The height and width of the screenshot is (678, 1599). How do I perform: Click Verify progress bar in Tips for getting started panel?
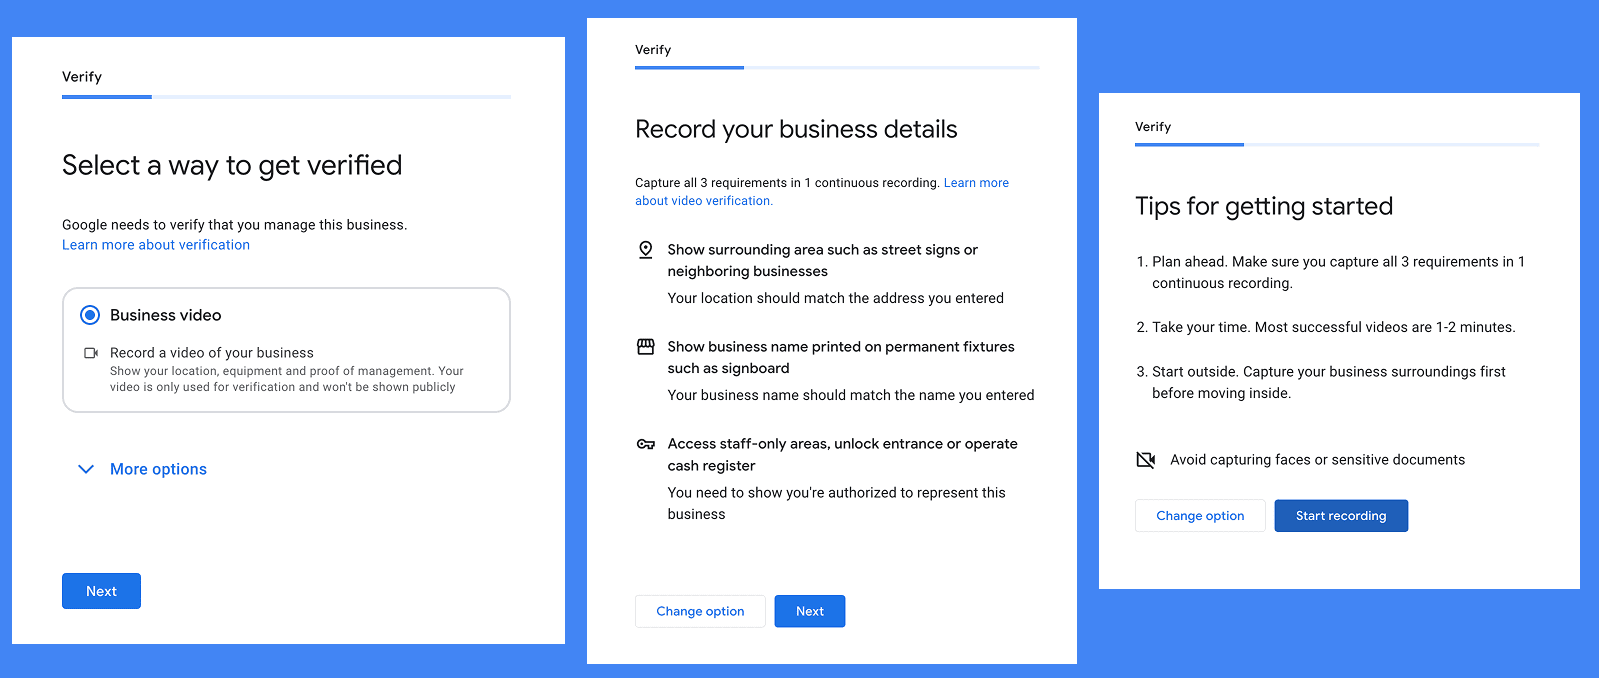(x=1337, y=145)
